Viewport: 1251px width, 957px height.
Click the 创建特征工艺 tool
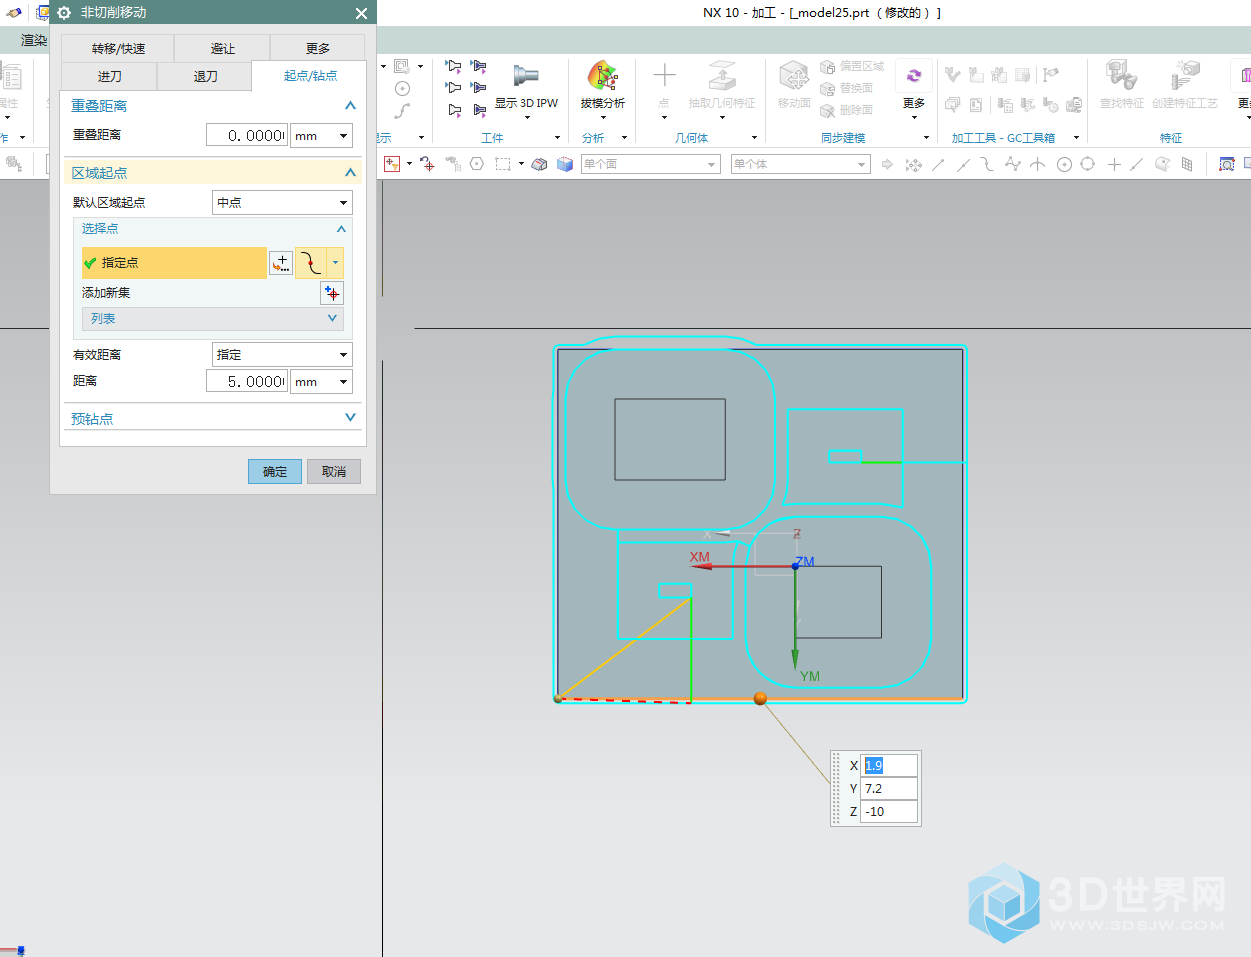click(x=1185, y=86)
